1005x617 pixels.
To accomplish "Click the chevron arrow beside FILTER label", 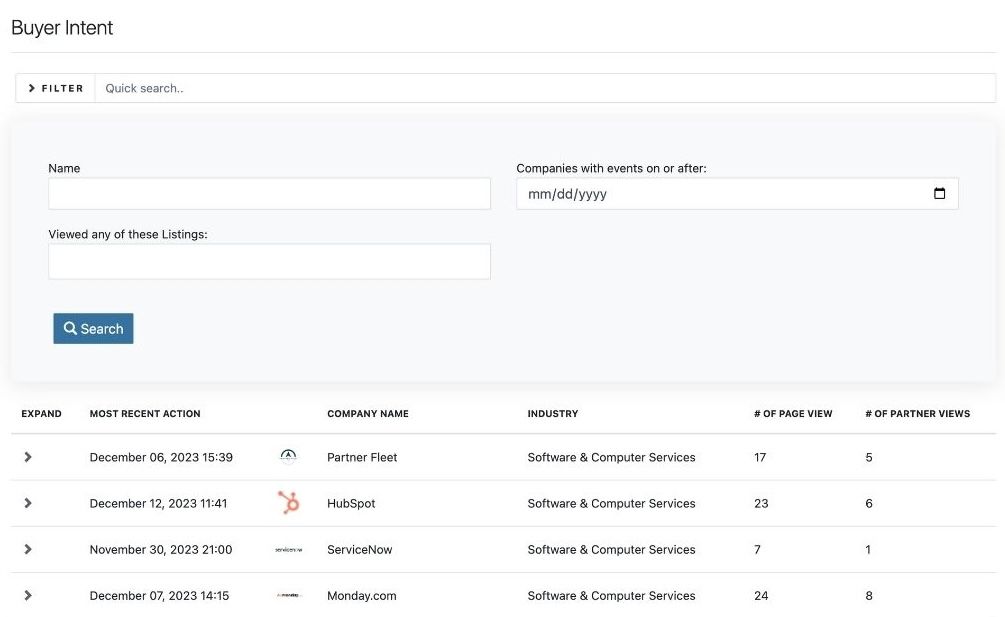I will pos(33,88).
